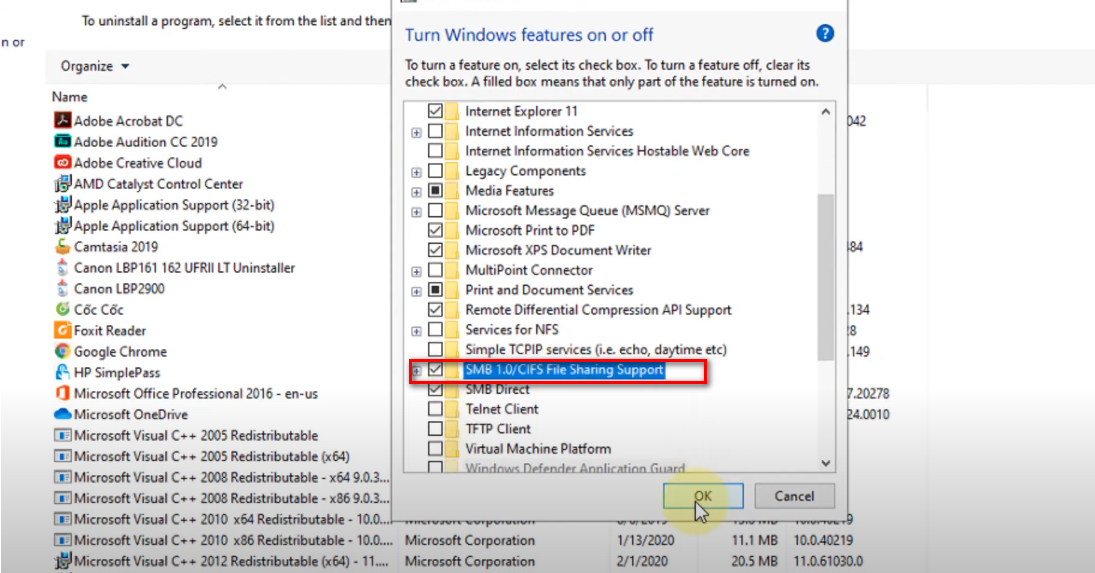Click the HP SimplePass icon
The width and height of the screenshot is (1095, 573).
(63, 372)
